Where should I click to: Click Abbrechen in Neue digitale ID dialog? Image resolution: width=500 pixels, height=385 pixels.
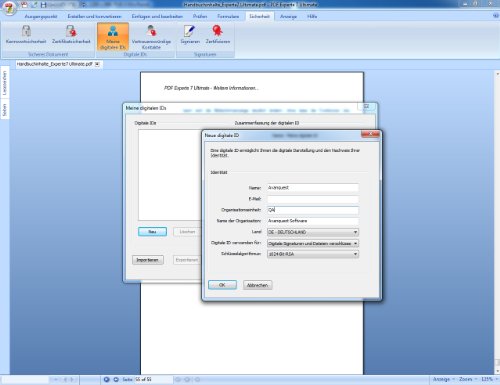tap(257, 285)
